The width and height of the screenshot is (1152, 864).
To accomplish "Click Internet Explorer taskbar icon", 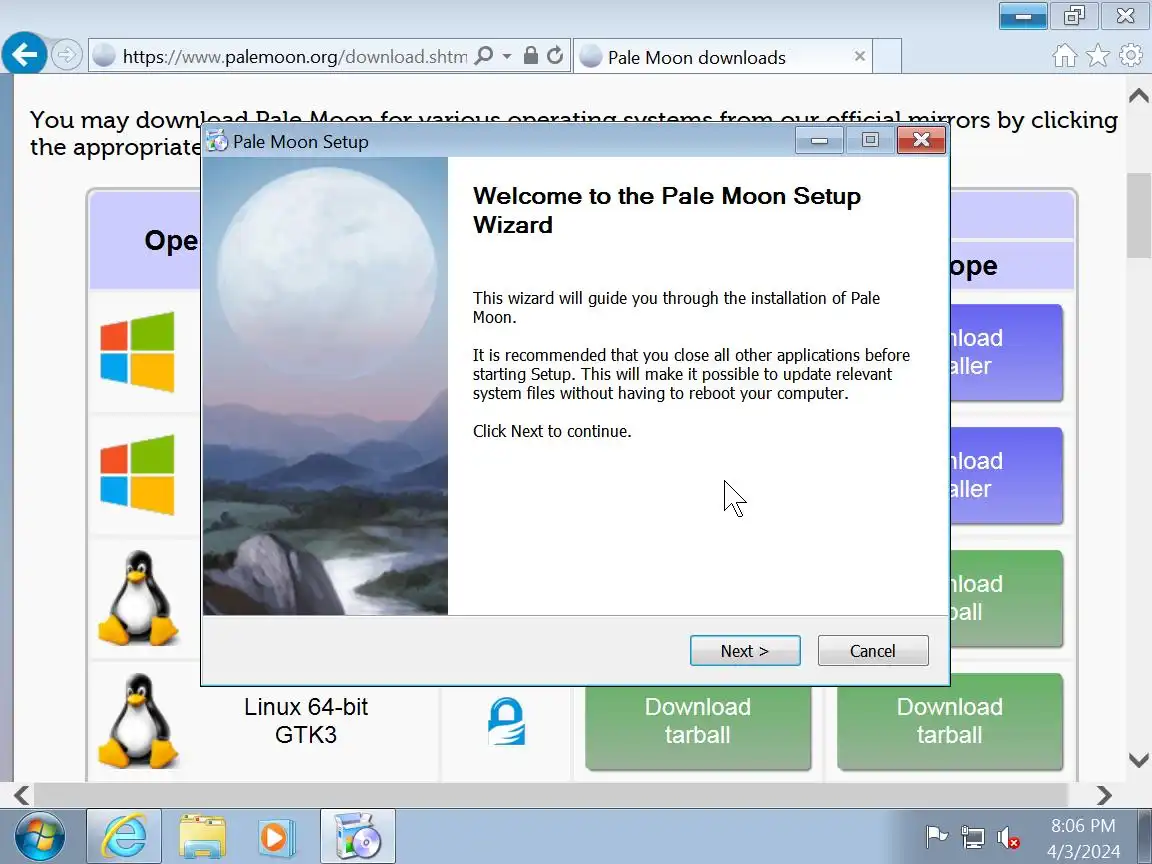I will (123, 836).
